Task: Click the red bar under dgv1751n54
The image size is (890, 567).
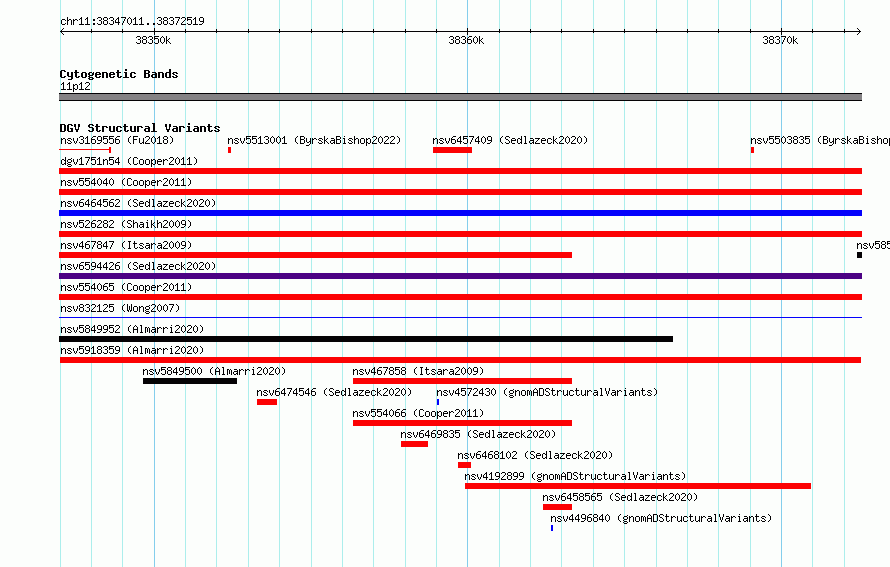Action: 460,171
